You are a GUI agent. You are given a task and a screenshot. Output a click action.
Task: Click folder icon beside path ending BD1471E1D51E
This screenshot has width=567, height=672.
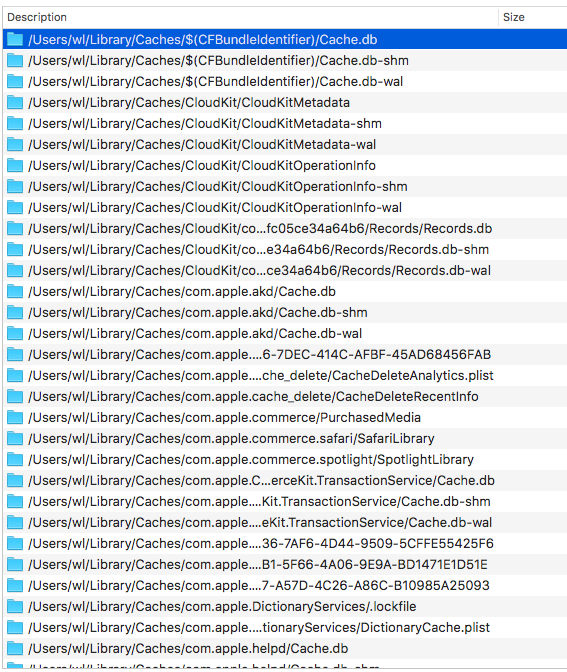(15, 564)
